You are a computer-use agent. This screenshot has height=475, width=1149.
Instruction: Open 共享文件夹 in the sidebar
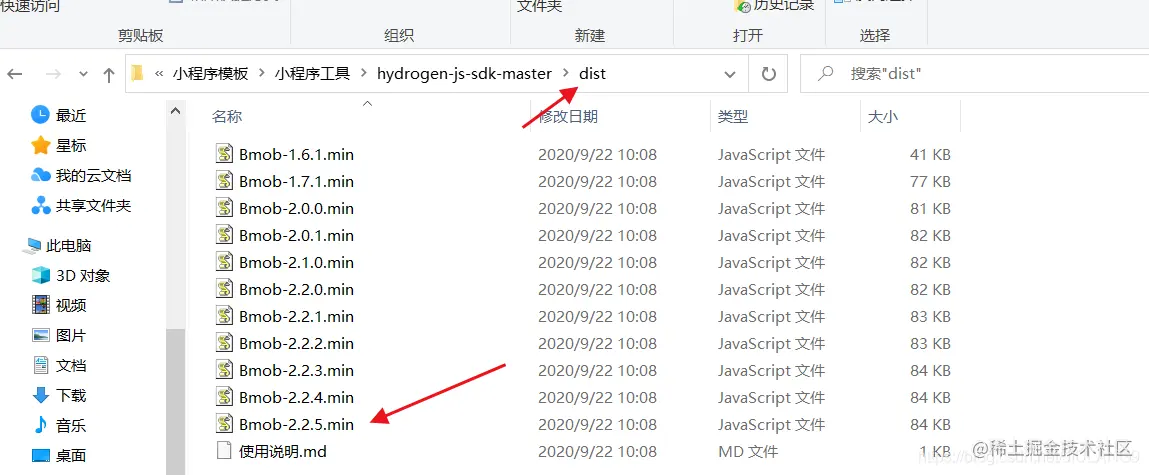[x=93, y=205]
